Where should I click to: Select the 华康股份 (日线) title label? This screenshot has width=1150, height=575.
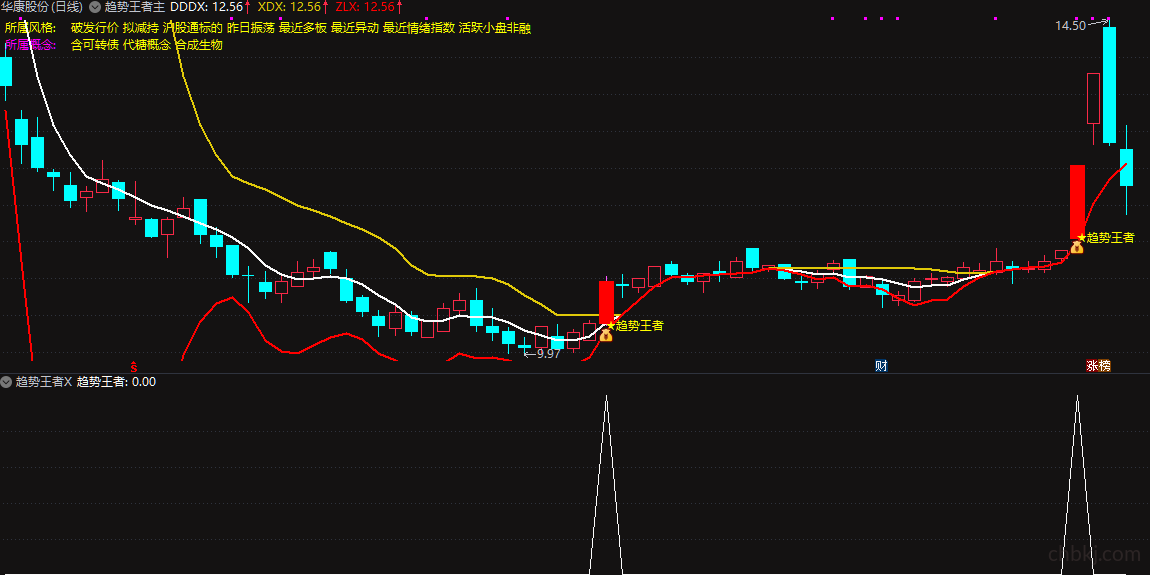43,7
